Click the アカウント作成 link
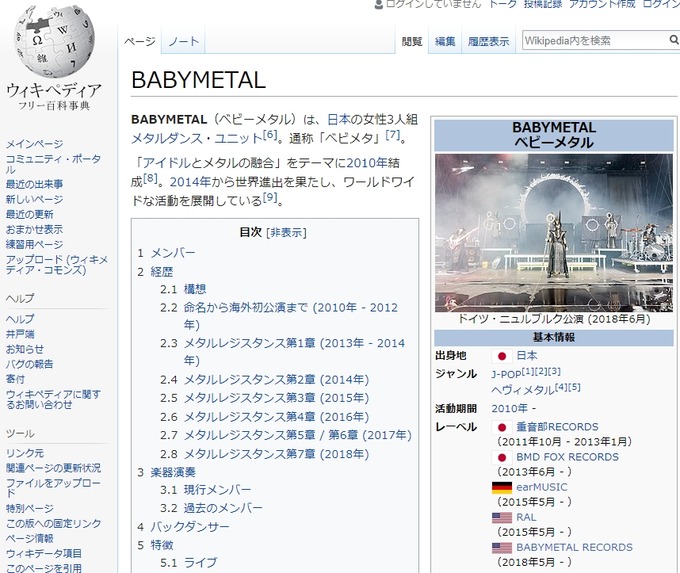The width and height of the screenshot is (680, 573). [x=602, y=4]
